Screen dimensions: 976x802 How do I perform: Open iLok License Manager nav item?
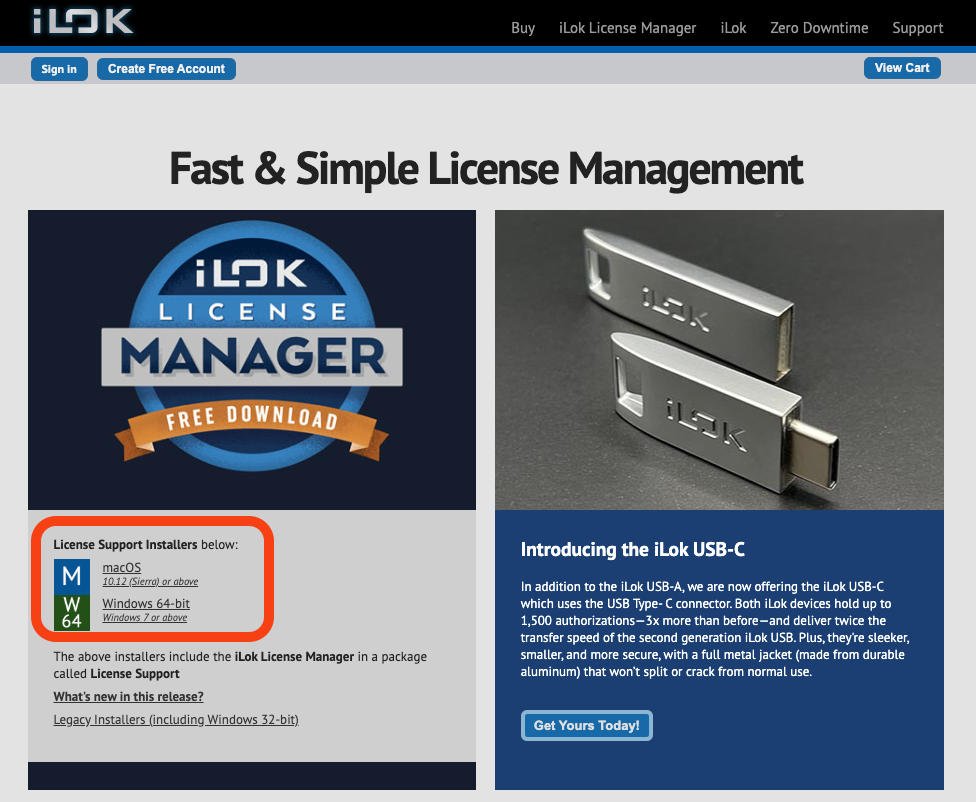click(627, 28)
